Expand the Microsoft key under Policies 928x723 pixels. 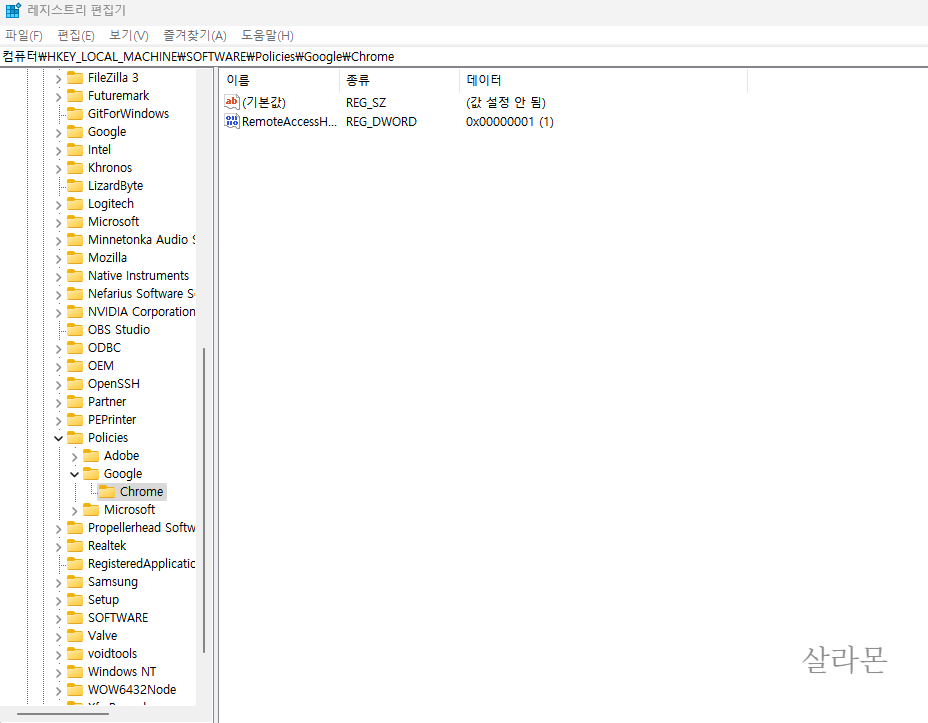point(74,511)
